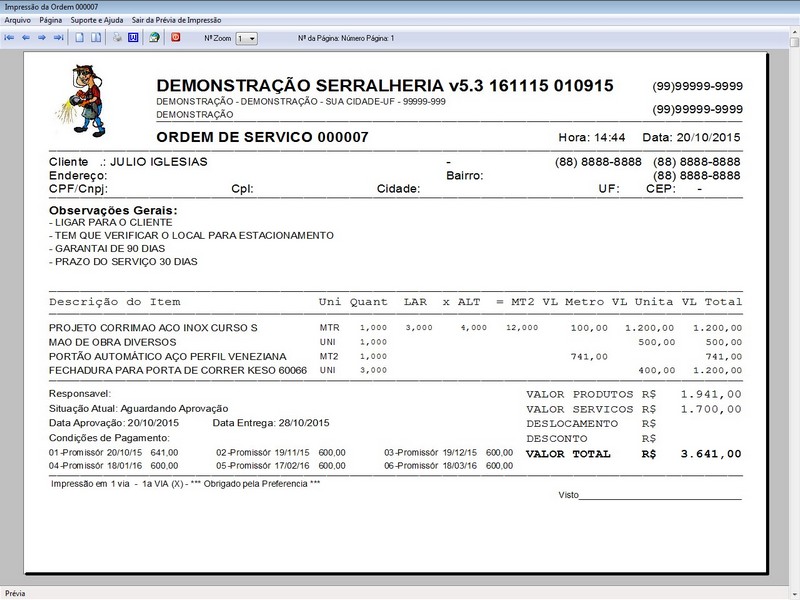Select zoom level 1 in the combo box
The height and width of the screenshot is (600, 800).
[x=240, y=37]
